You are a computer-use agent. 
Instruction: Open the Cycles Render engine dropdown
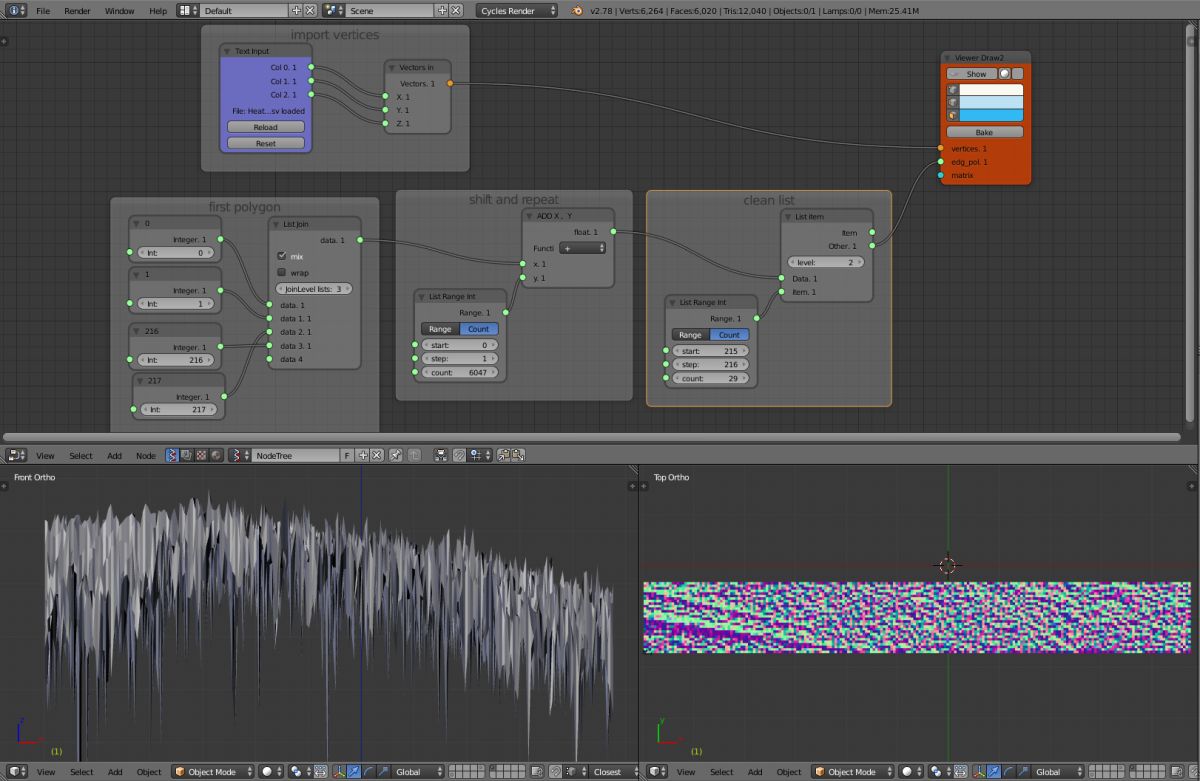pyautogui.click(x=518, y=10)
